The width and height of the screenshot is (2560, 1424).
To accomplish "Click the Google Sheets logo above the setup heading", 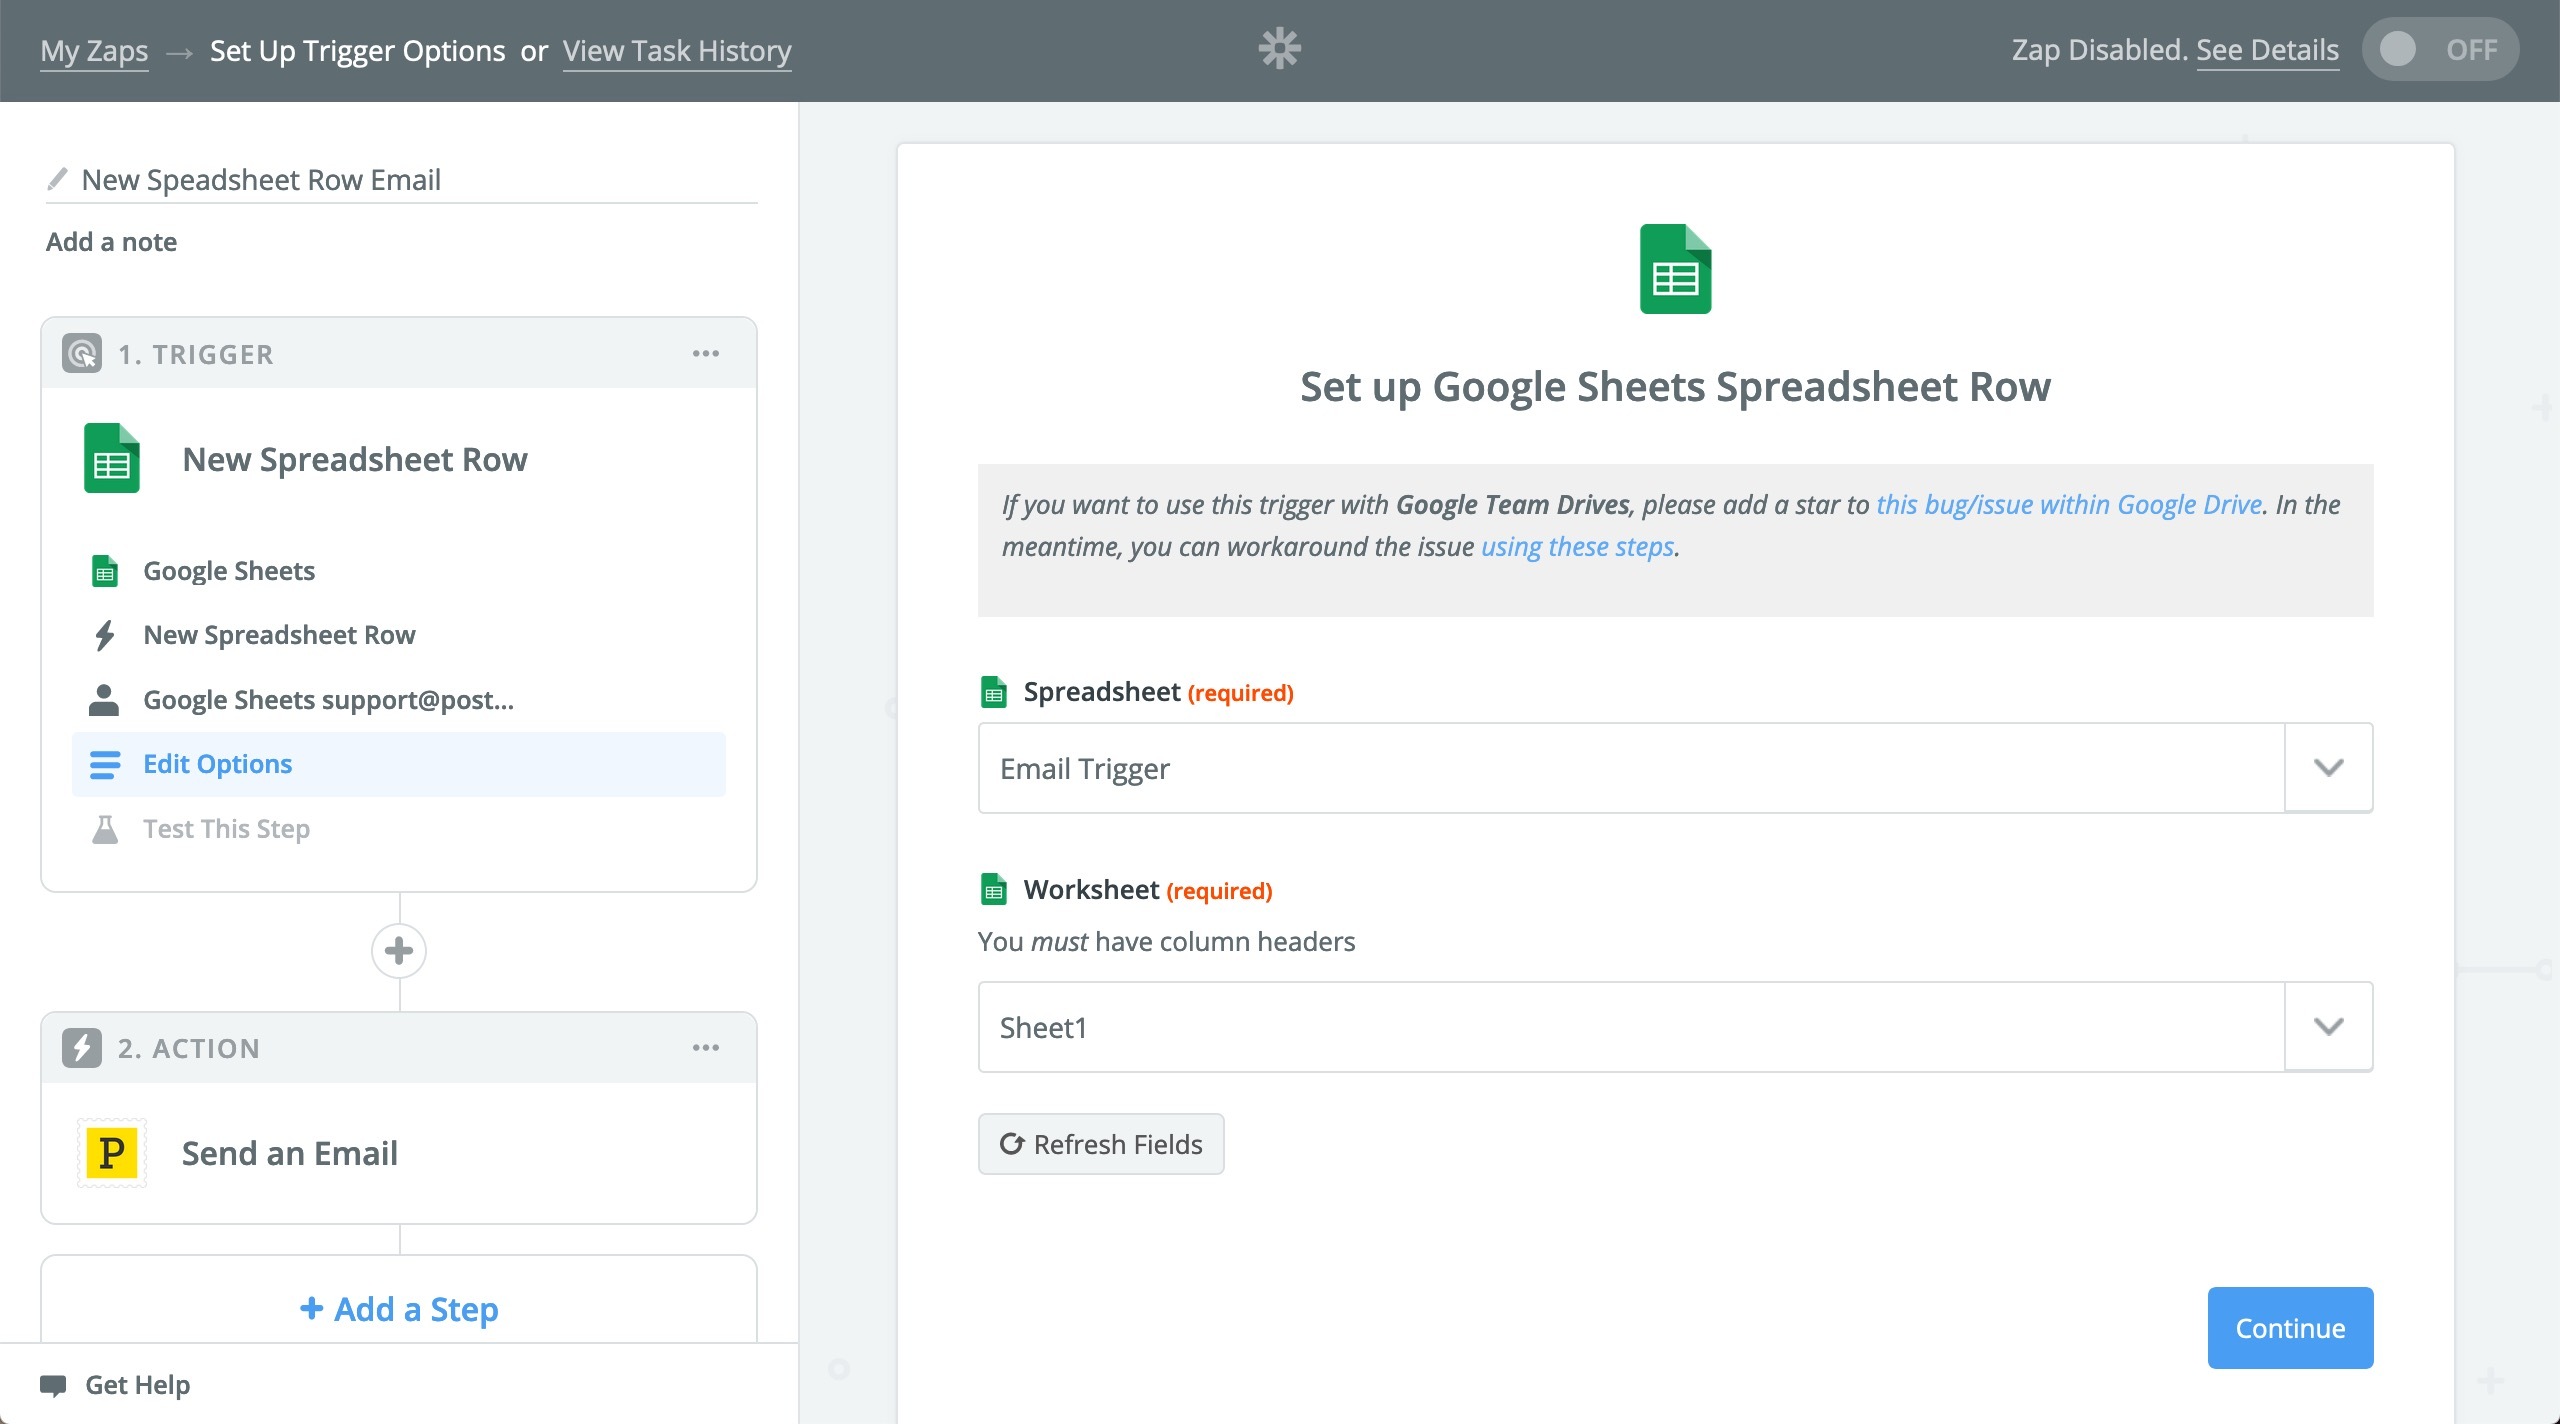I will tap(1676, 269).
